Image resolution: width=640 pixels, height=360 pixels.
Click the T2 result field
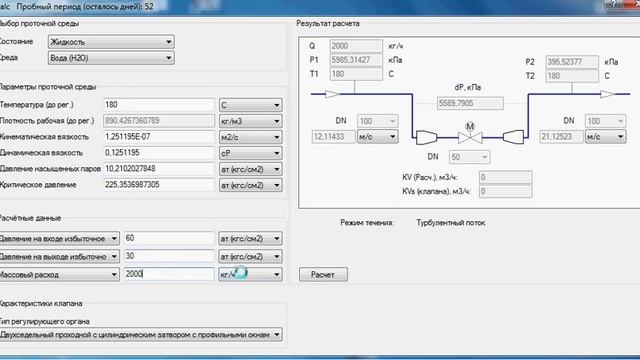coord(572,76)
